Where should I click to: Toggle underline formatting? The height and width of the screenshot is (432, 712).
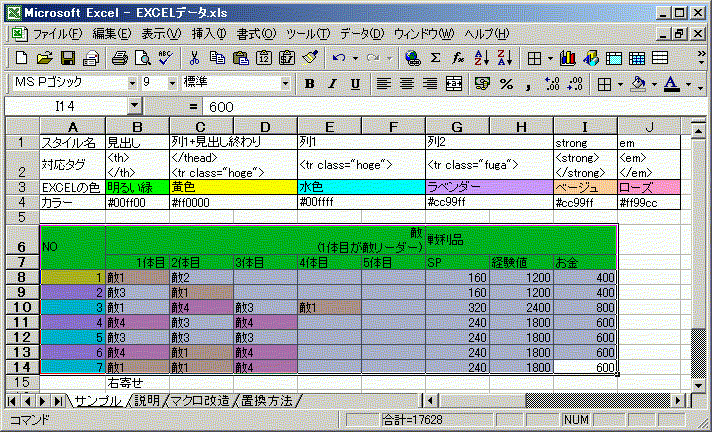click(355, 84)
